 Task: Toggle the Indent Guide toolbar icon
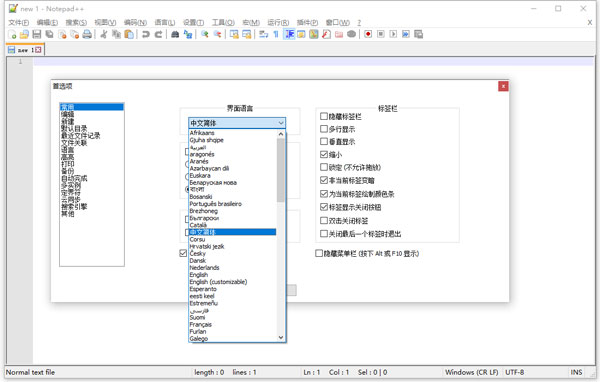289,34
